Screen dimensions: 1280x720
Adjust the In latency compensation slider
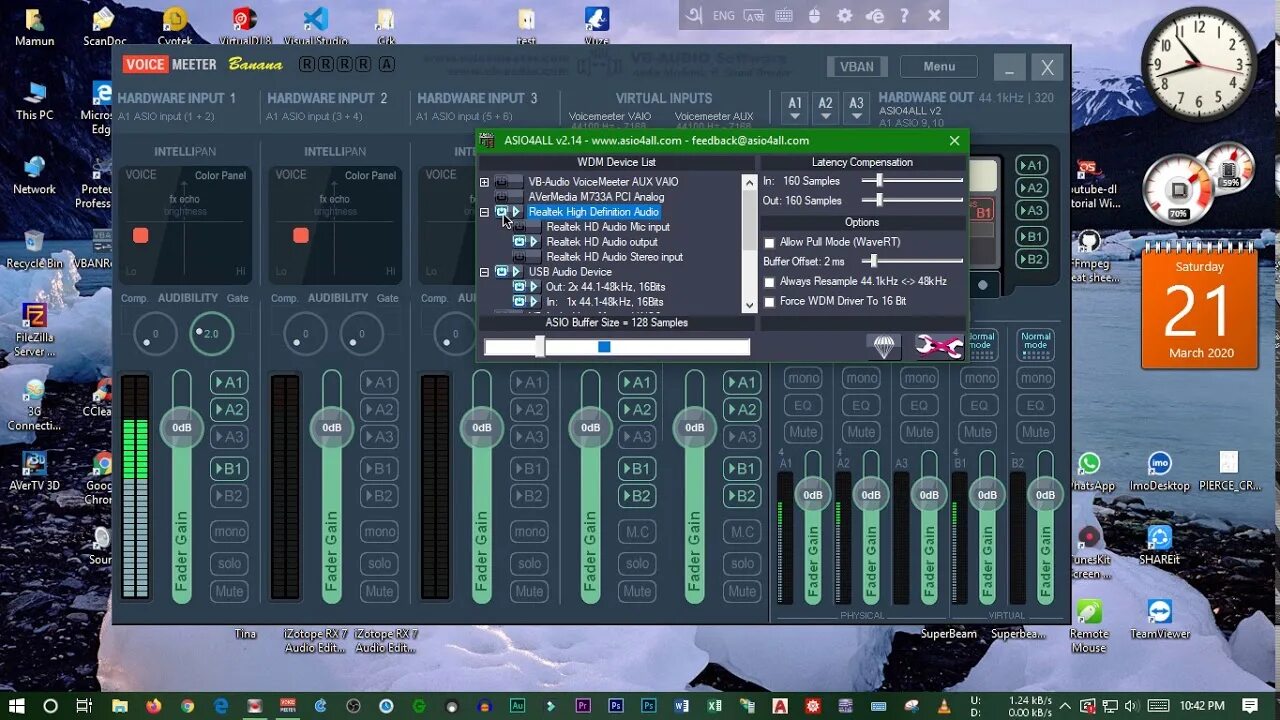point(879,181)
